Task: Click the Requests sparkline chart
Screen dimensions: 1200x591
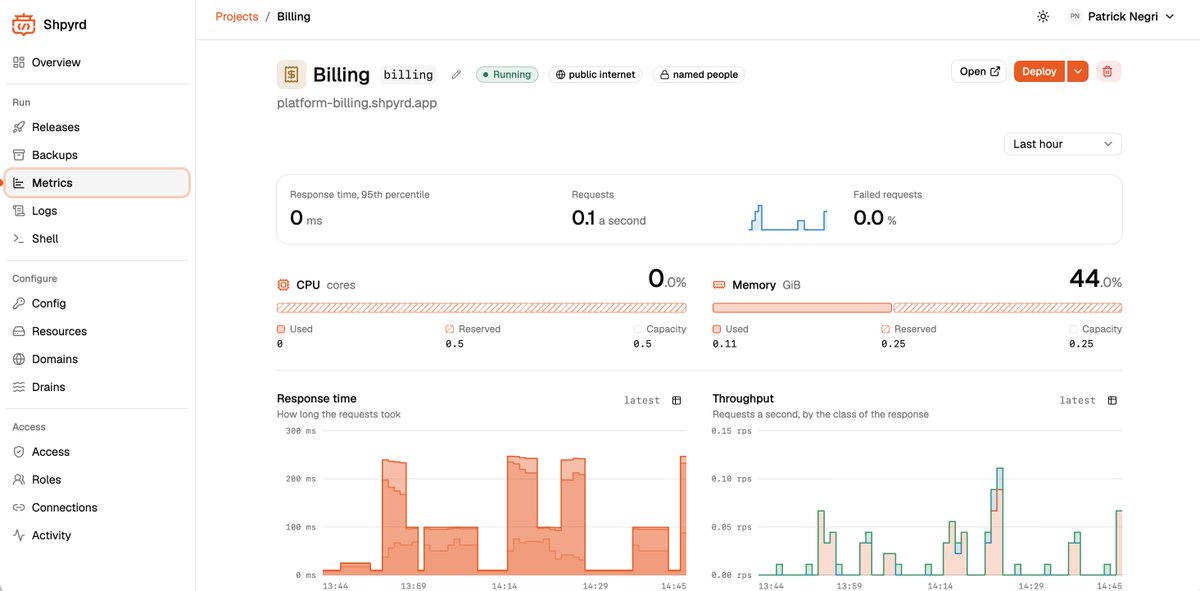Action: pos(789,217)
